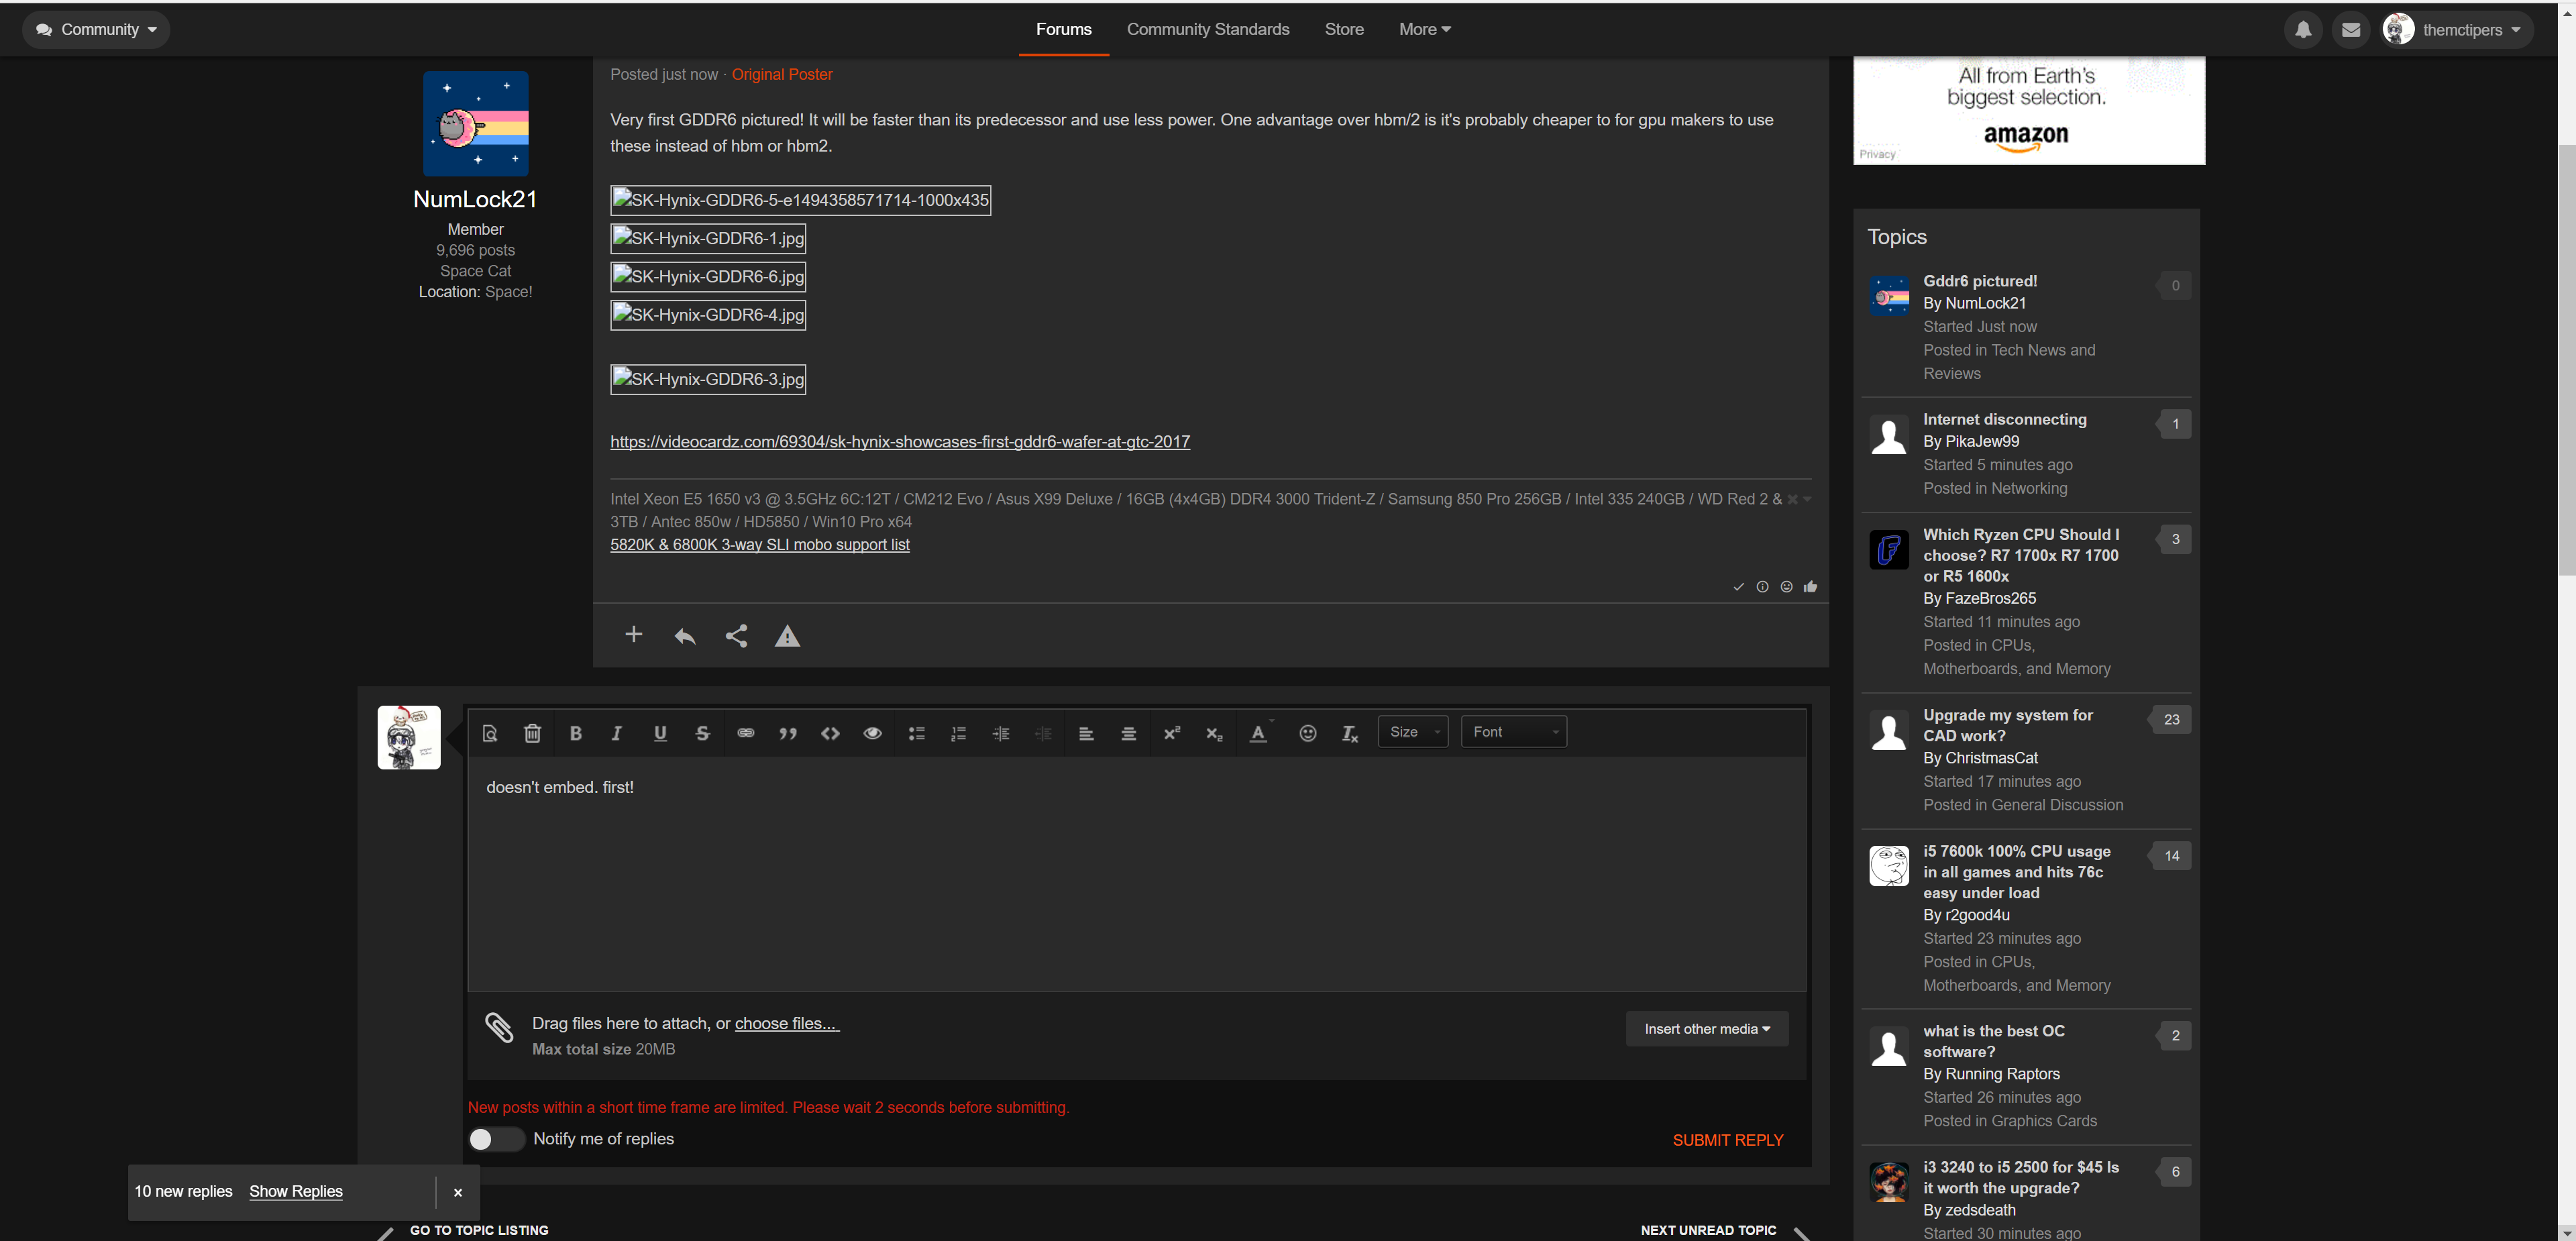Viewport: 2576px width, 1241px height.
Task: Toggle strikethrough formatting in reply editor
Action: click(702, 733)
